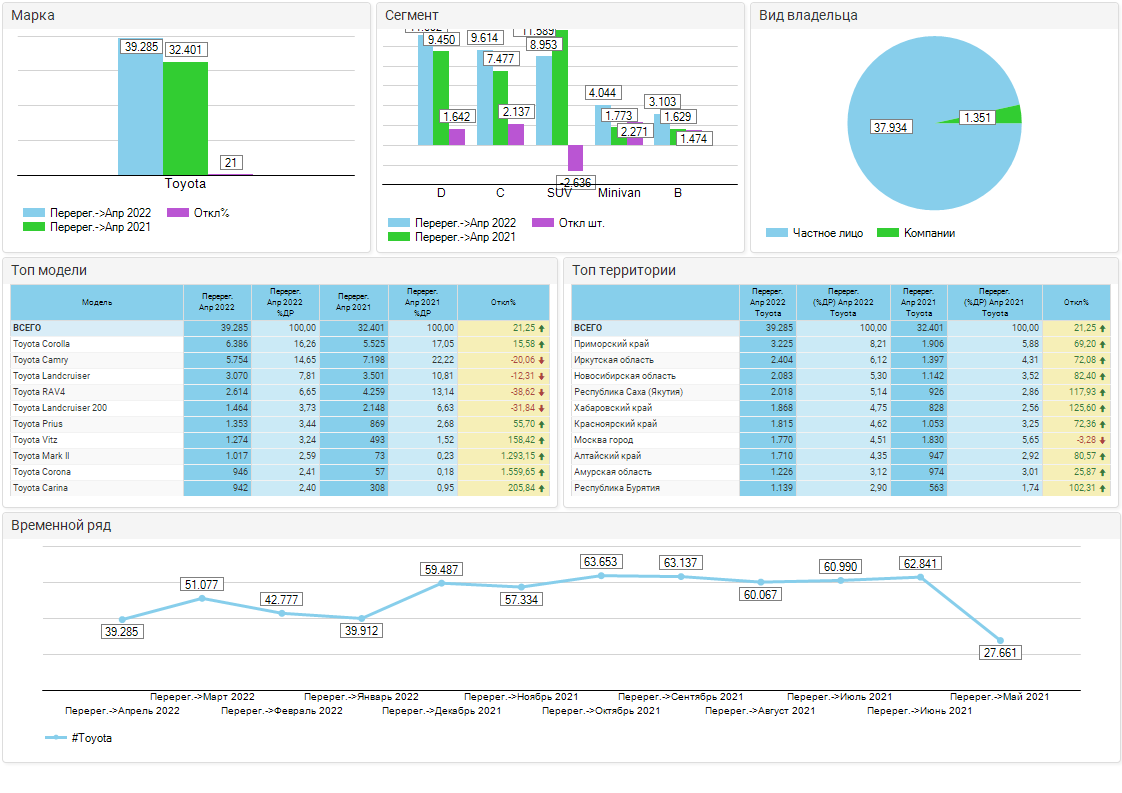Click the Хабаровский край territory name
The height and width of the screenshot is (793, 1122).
pyautogui.click(x=613, y=408)
